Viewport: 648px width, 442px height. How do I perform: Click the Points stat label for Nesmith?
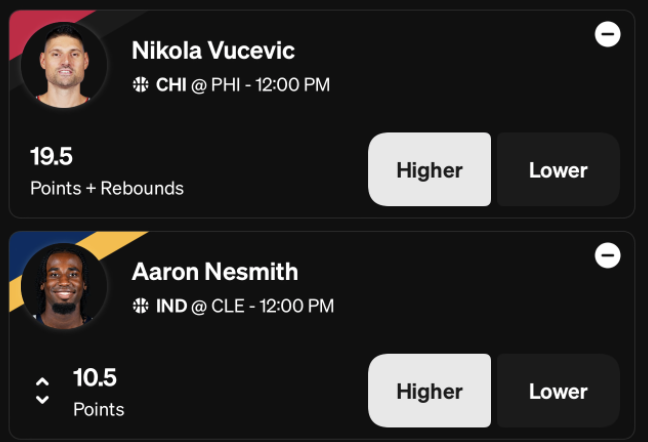click(99, 410)
